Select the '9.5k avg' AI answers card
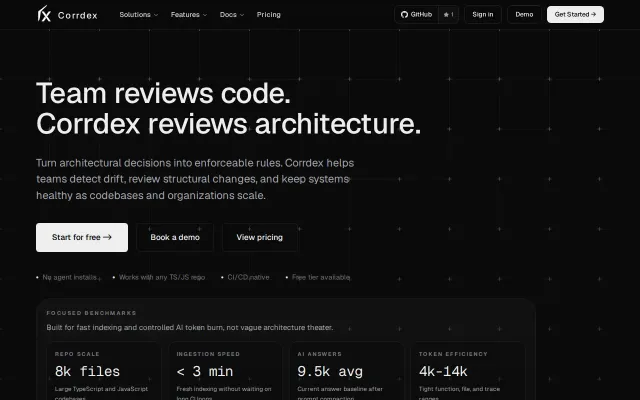The image size is (640, 400). (x=346, y=371)
